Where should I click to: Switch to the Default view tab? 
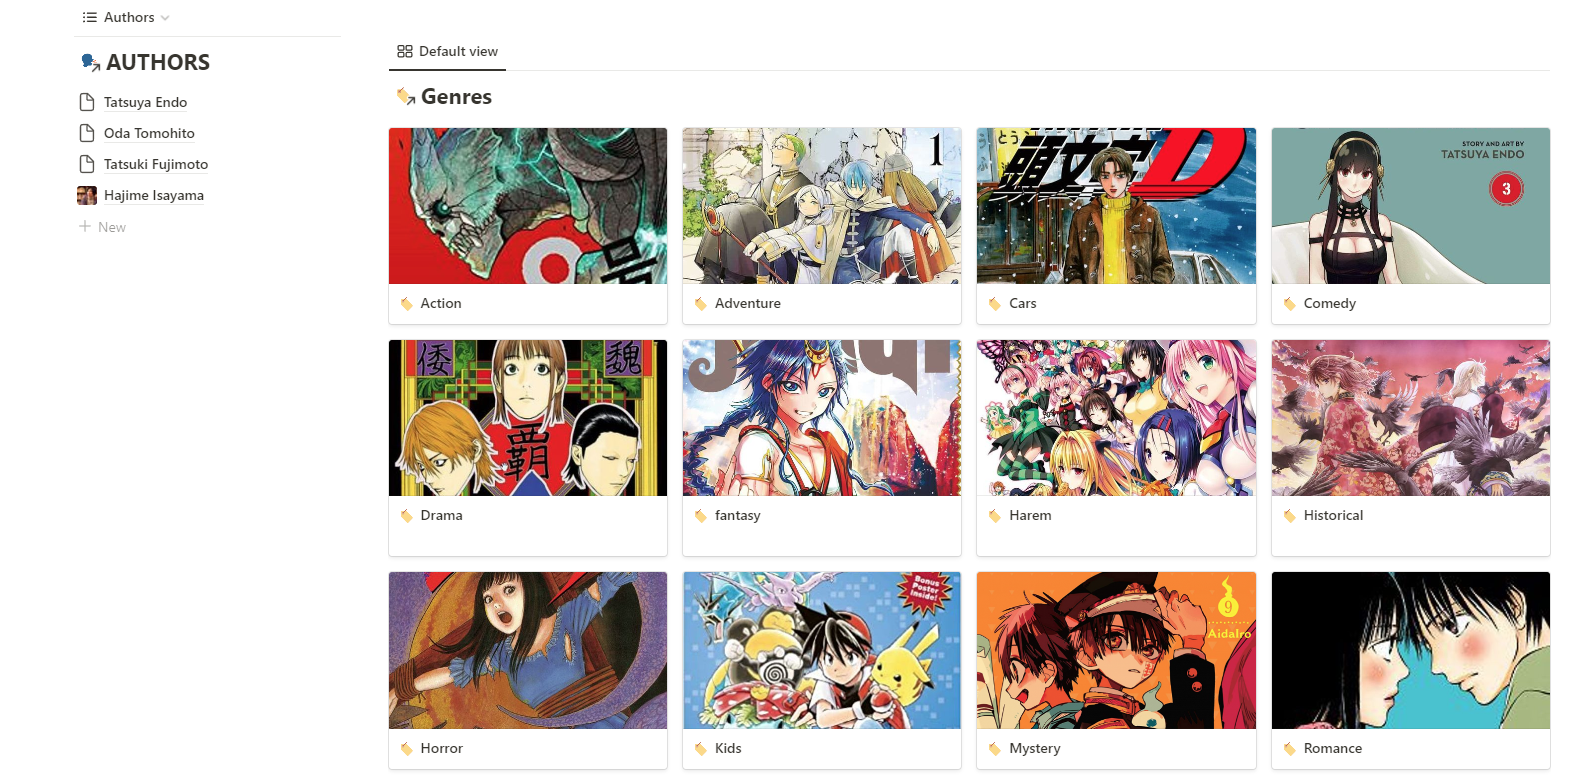[447, 51]
